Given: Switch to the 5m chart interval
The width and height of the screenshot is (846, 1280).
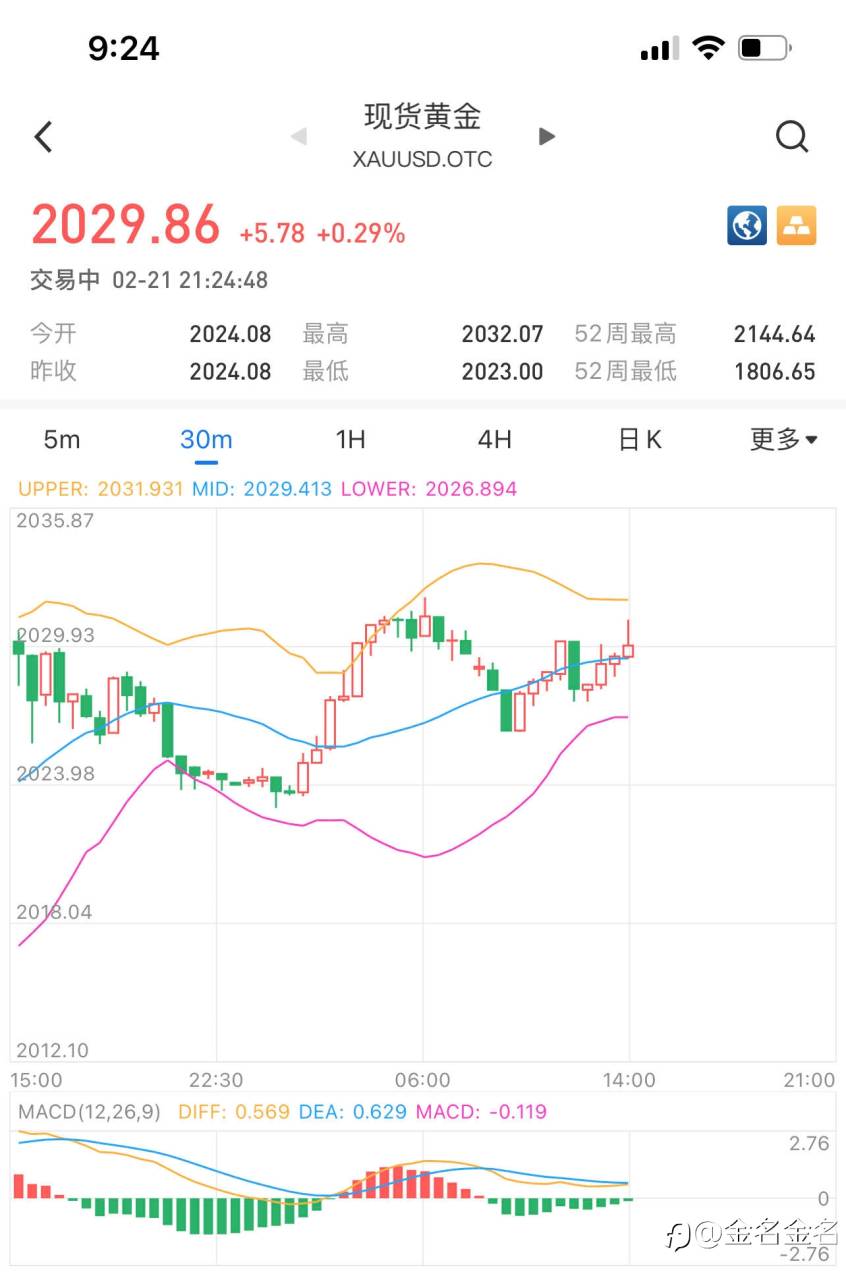Looking at the screenshot, I should point(62,439).
